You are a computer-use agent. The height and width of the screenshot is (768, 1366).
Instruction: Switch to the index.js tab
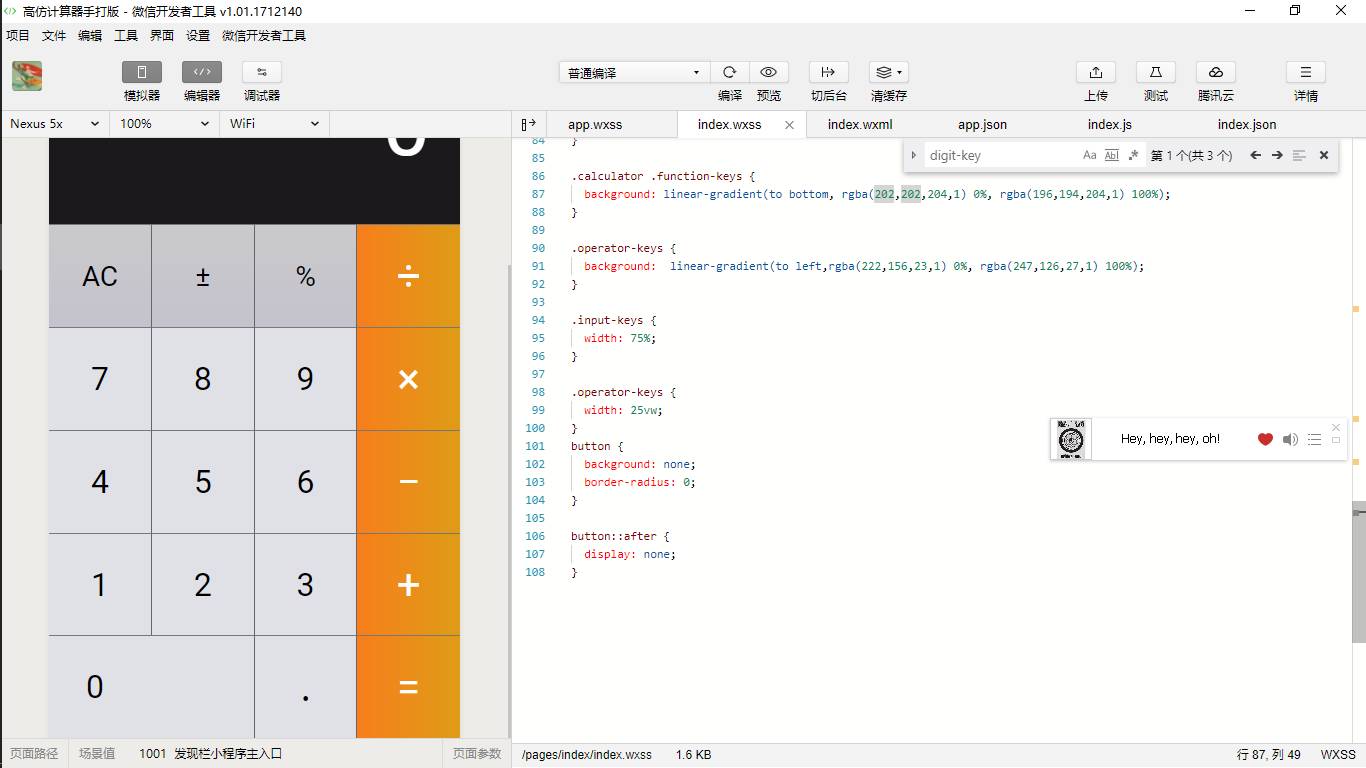pos(1109,125)
